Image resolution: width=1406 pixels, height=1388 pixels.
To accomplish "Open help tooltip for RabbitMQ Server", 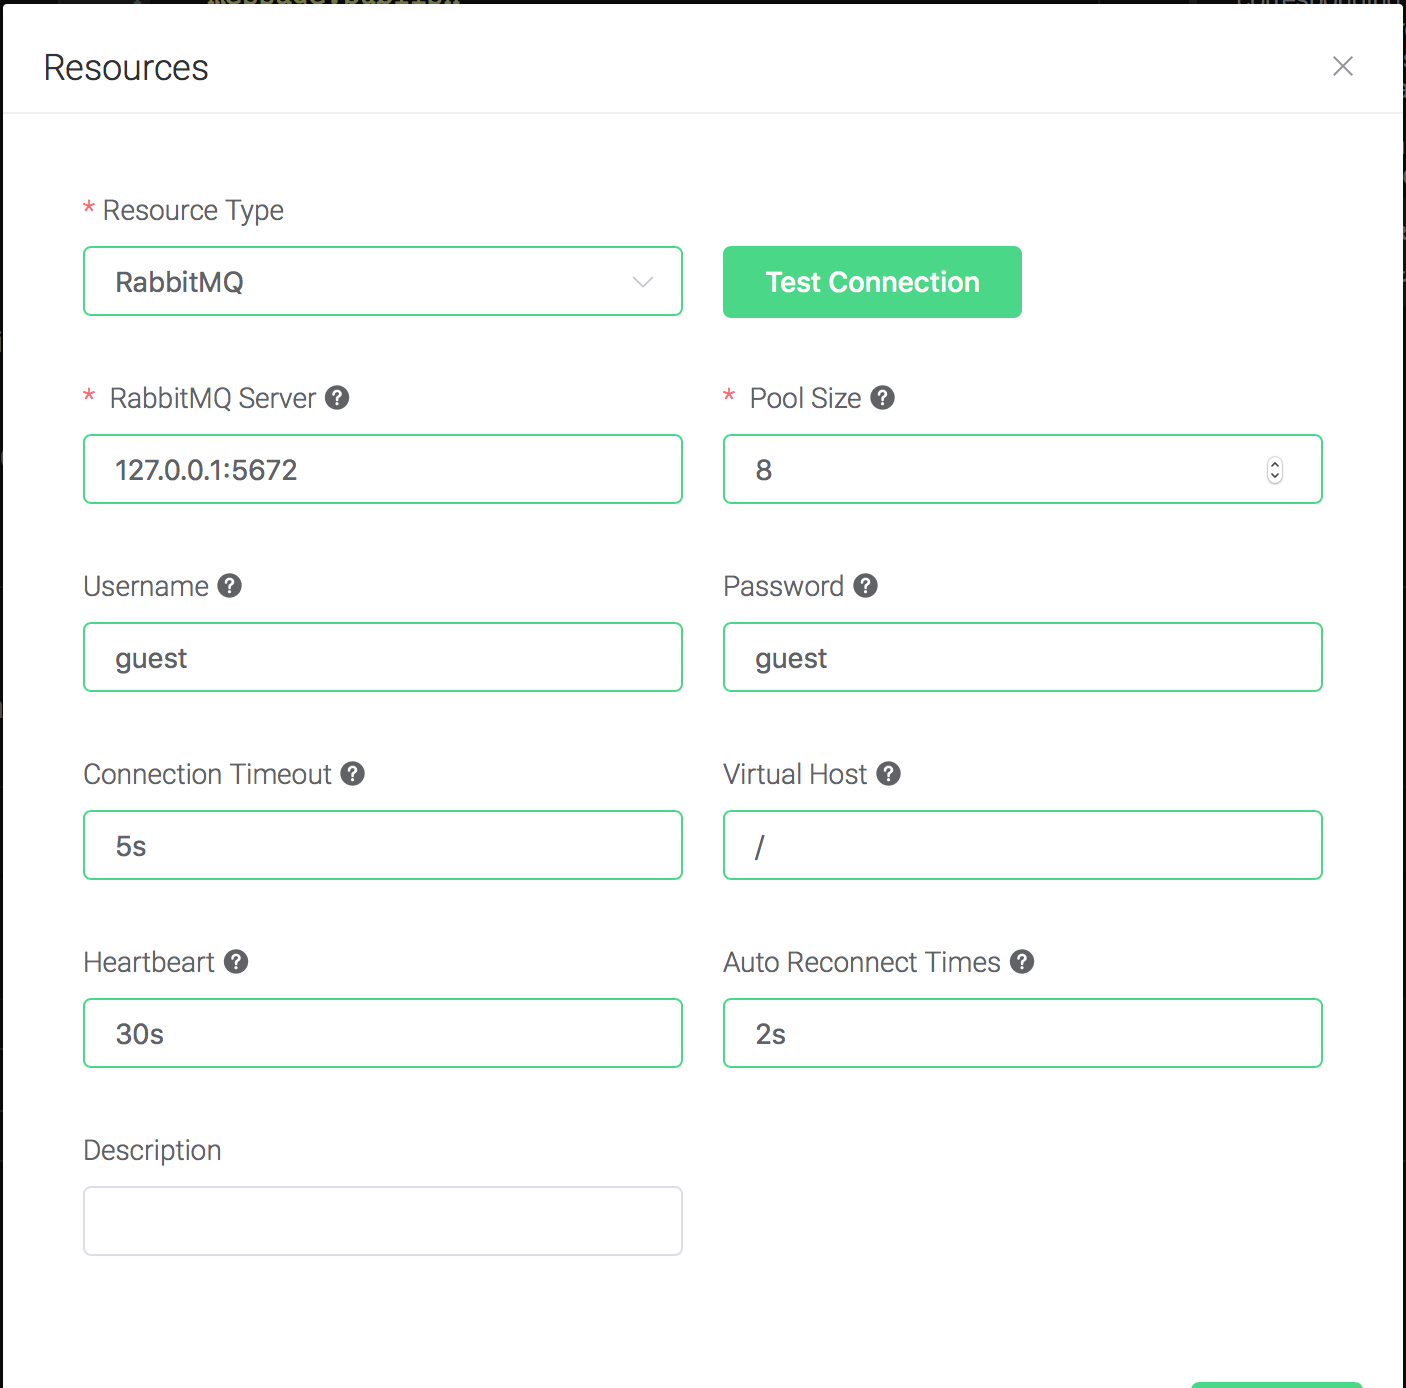I will pyautogui.click(x=337, y=398).
